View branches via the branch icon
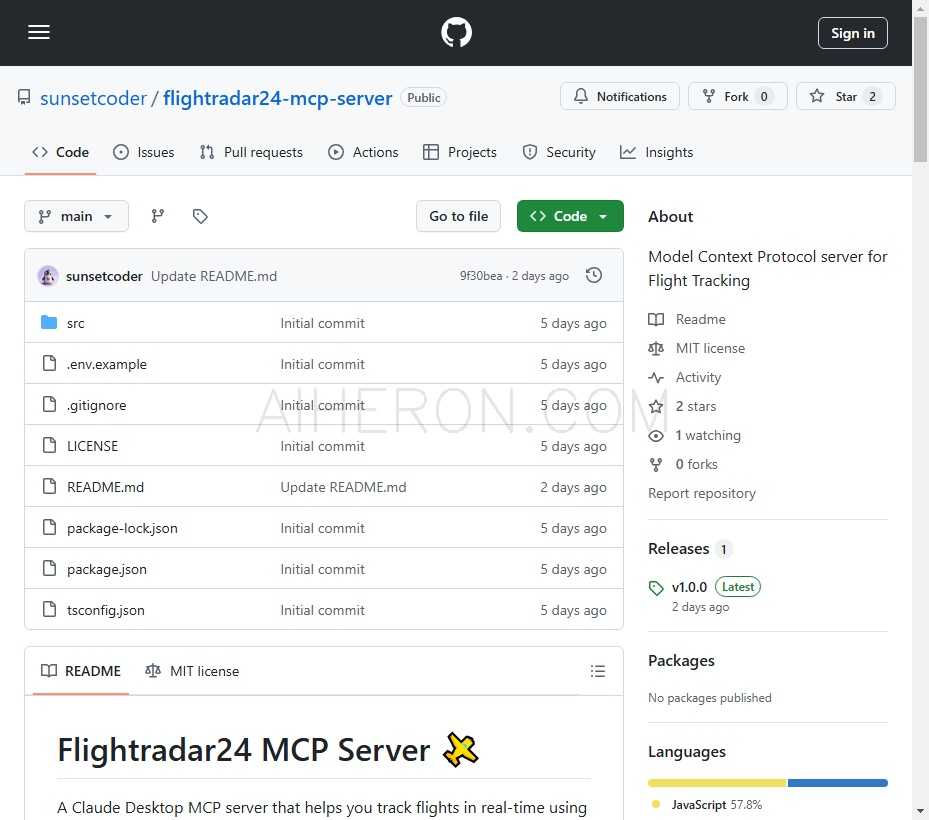929x820 pixels. click(158, 216)
